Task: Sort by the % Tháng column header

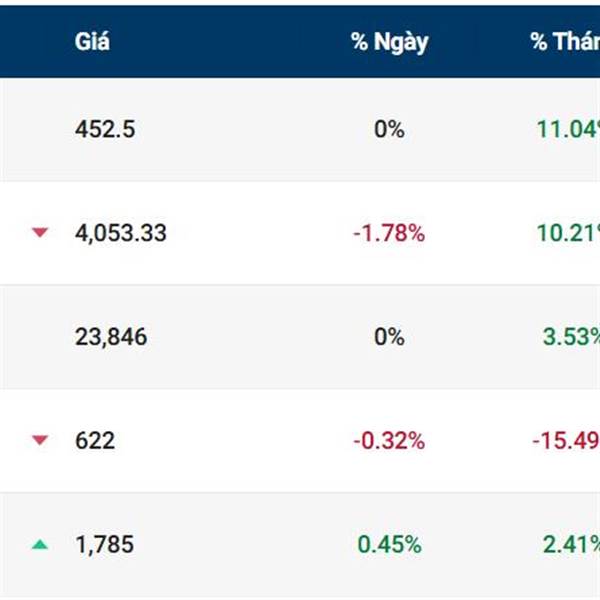Action: pyautogui.click(x=565, y=41)
